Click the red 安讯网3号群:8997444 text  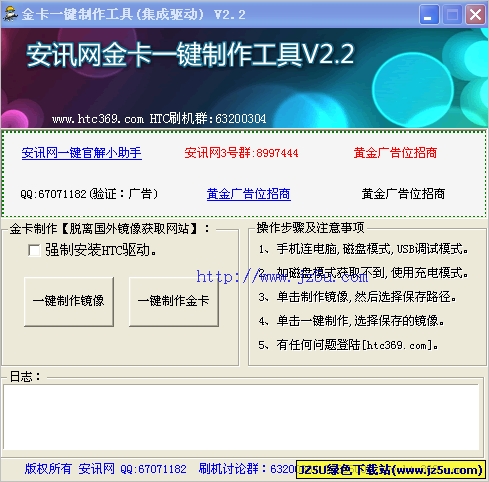(241, 153)
